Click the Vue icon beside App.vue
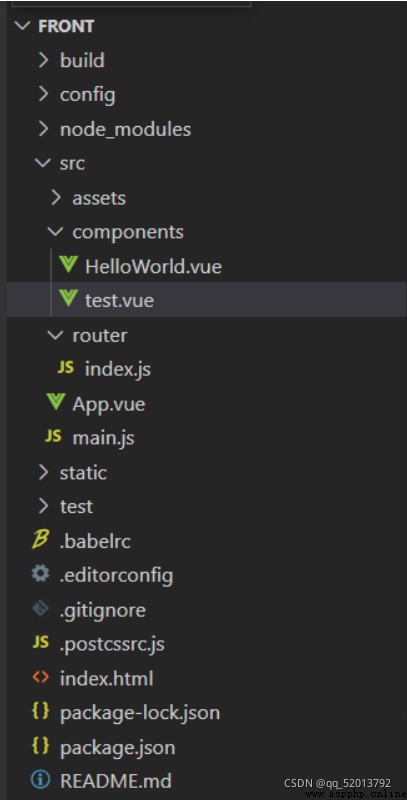 click(x=55, y=403)
